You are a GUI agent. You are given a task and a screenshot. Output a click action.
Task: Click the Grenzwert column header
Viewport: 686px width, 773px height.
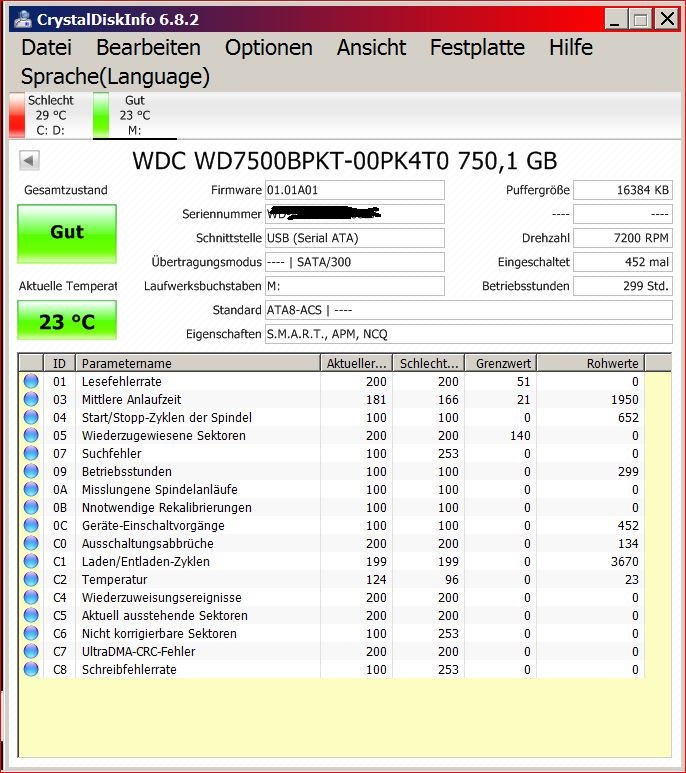click(x=501, y=363)
